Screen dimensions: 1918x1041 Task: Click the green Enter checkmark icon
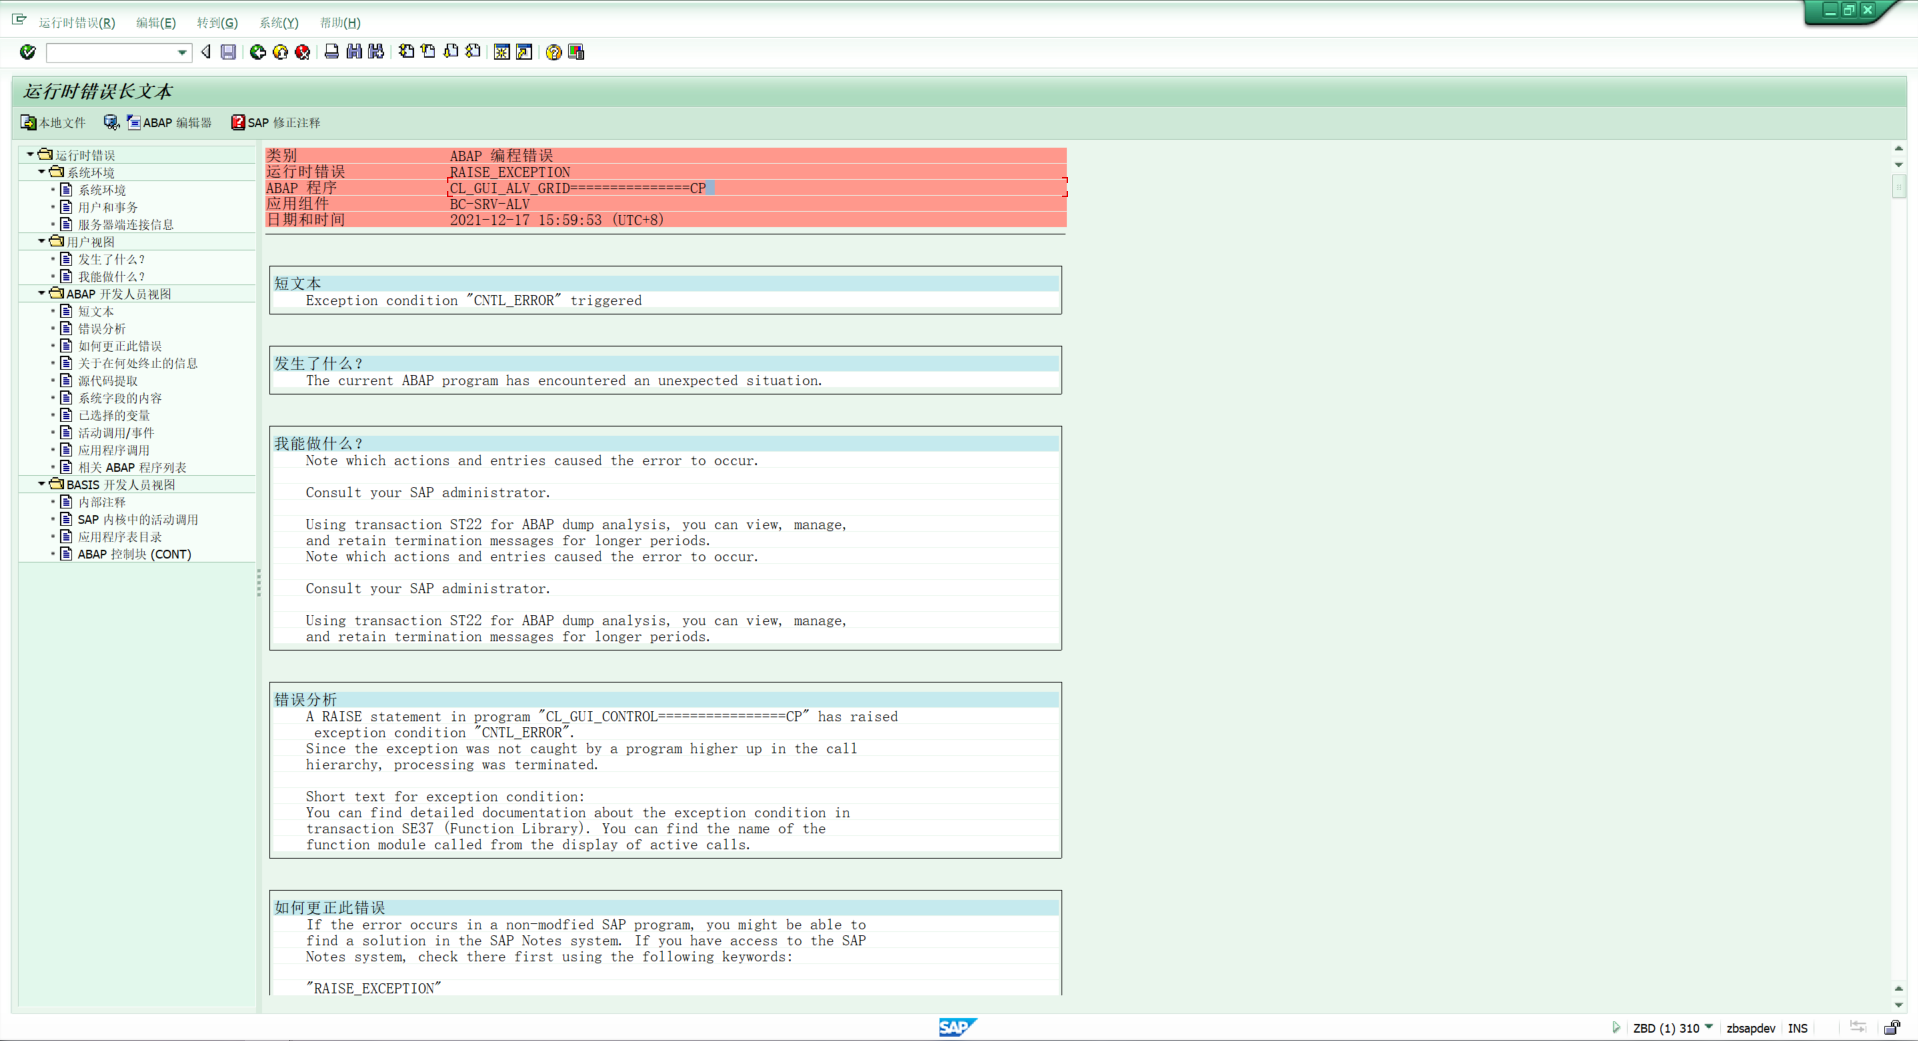(28, 52)
